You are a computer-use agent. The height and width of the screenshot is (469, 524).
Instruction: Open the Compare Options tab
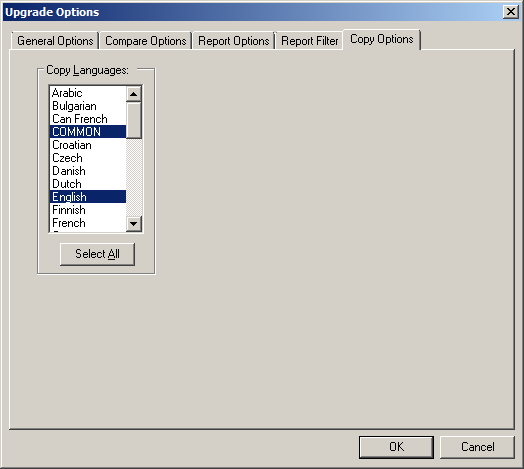tap(146, 41)
